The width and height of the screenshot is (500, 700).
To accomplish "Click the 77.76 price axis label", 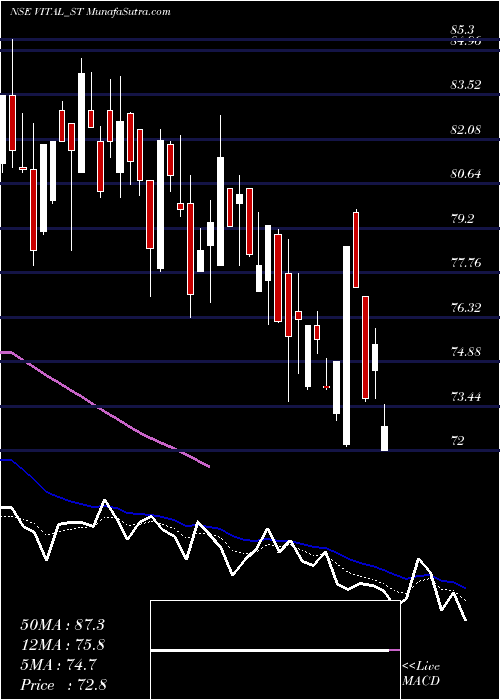I will click(x=466, y=262).
